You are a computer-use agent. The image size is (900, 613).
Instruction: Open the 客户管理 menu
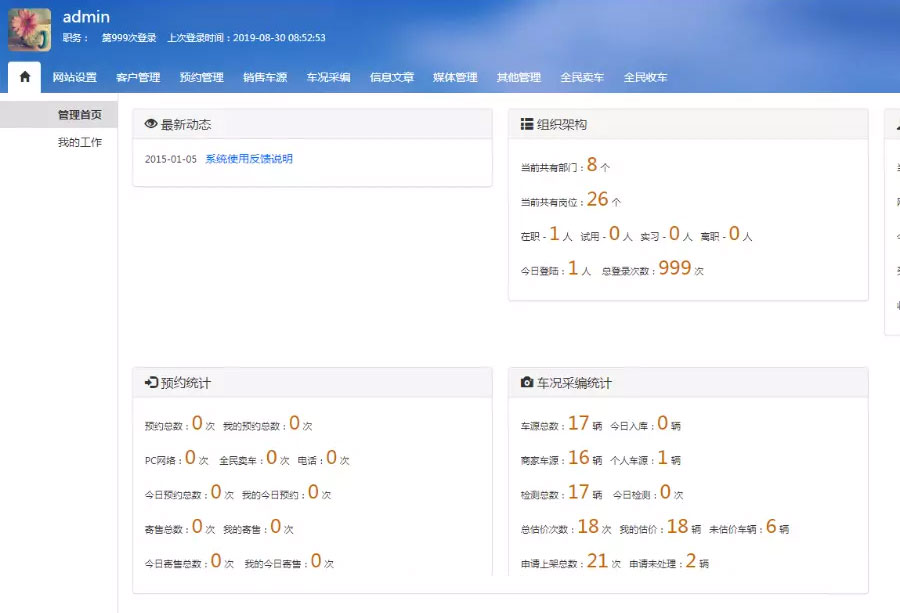pyautogui.click(x=138, y=78)
